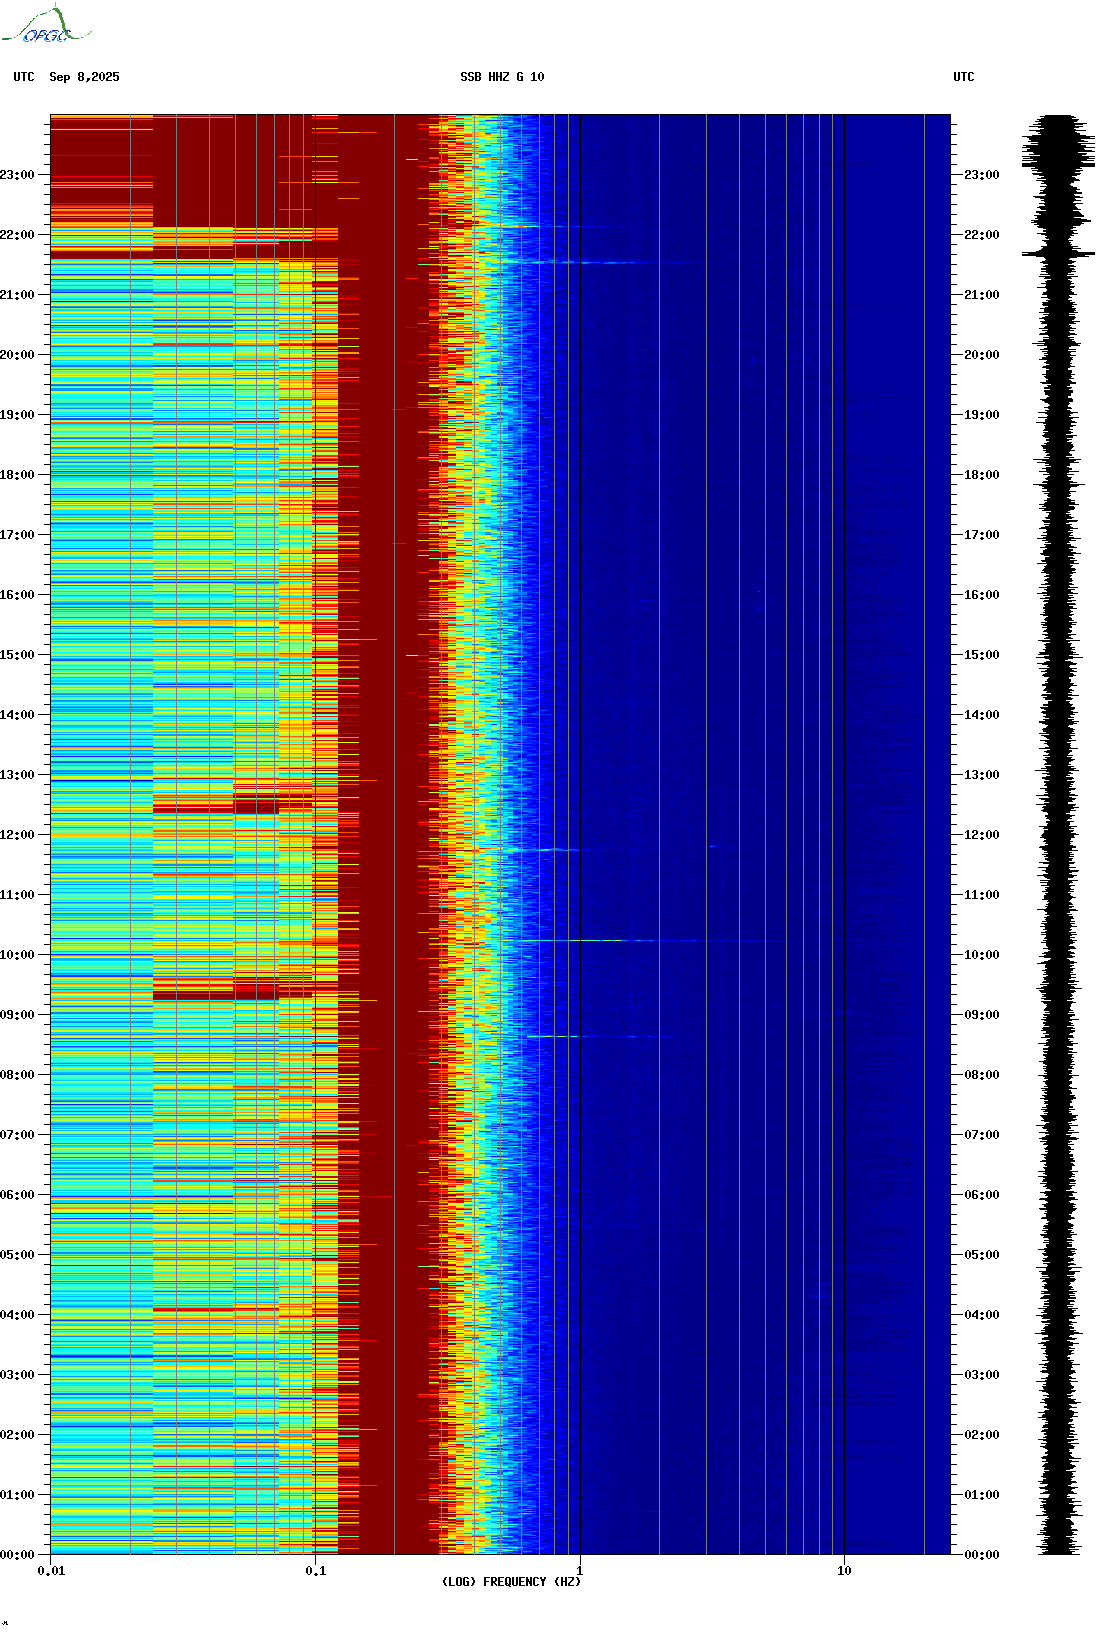Viewport: 1102px width, 1634px height.
Task: Click the 1 Hz frequency axis label
Action: click(x=580, y=1571)
